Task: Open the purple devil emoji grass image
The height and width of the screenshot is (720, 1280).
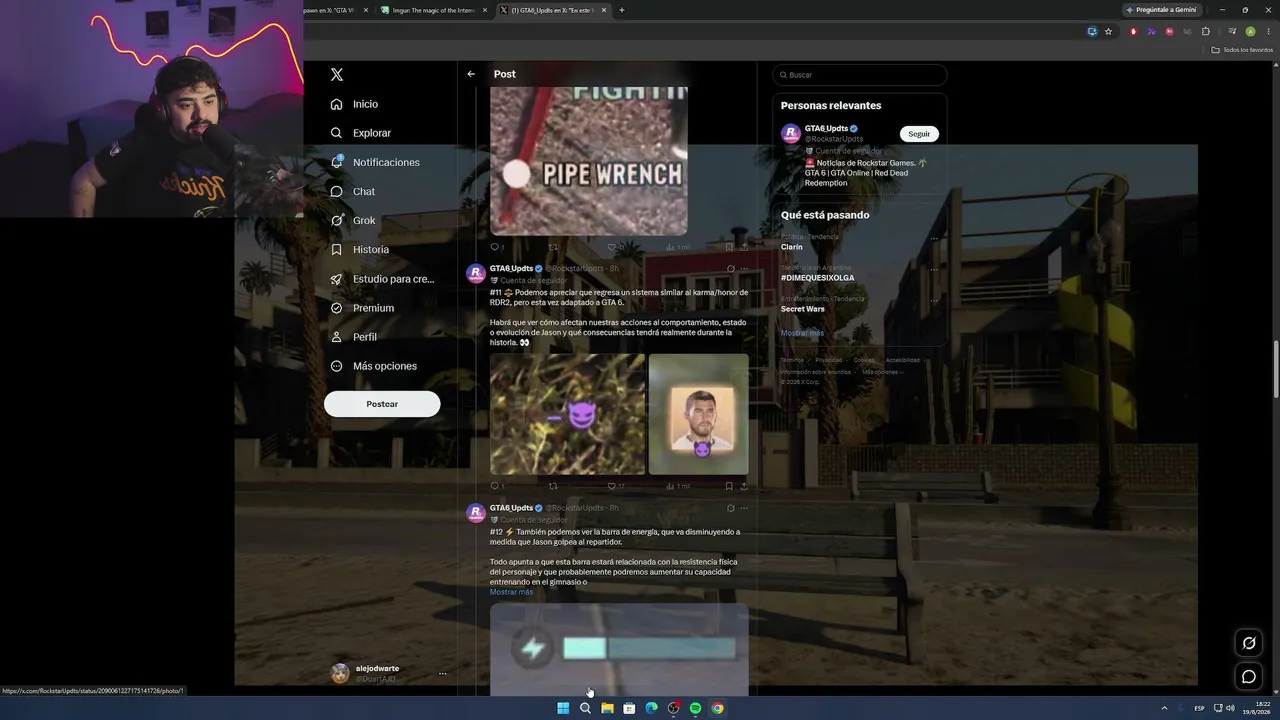Action: point(568,414)
